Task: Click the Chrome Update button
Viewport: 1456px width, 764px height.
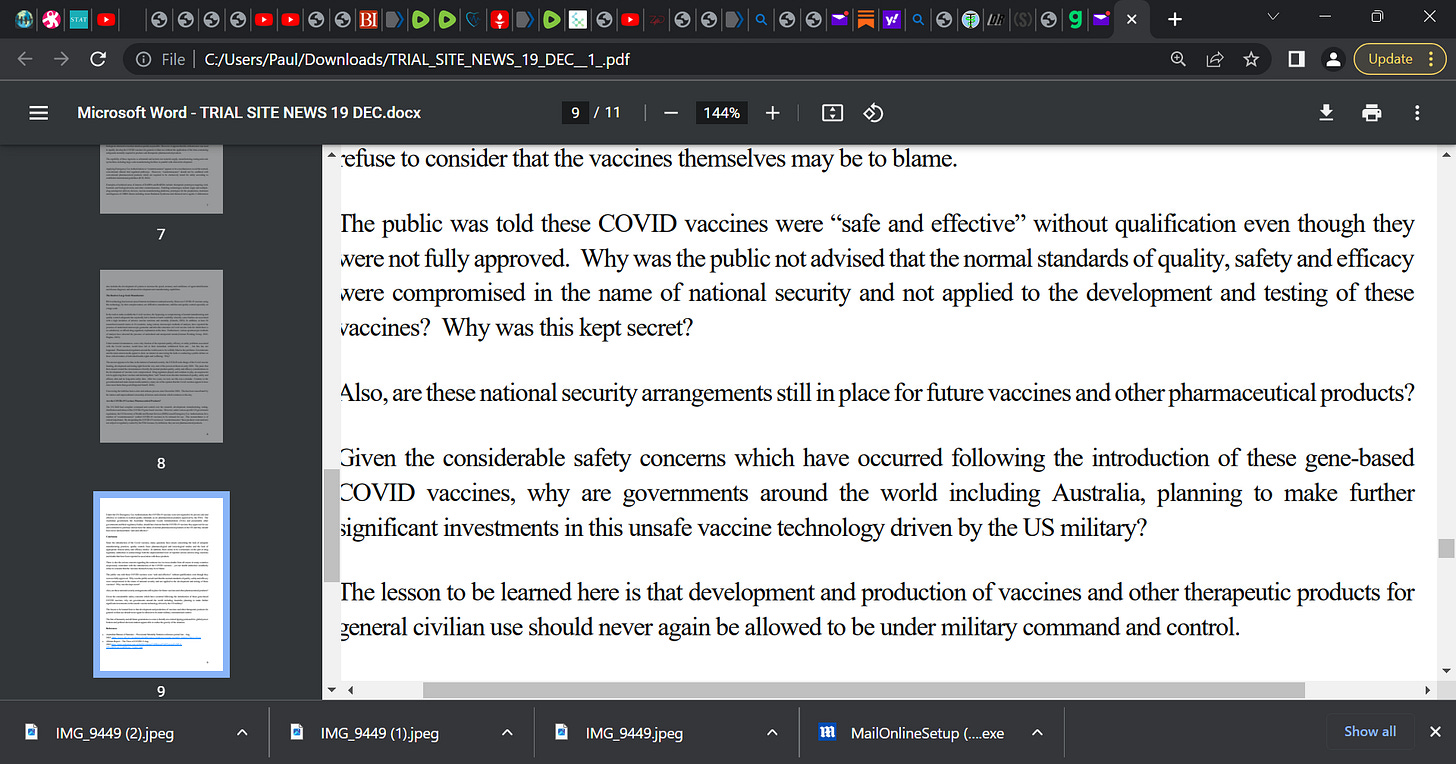Action: pyautogui.click(x=1400, y=59)
